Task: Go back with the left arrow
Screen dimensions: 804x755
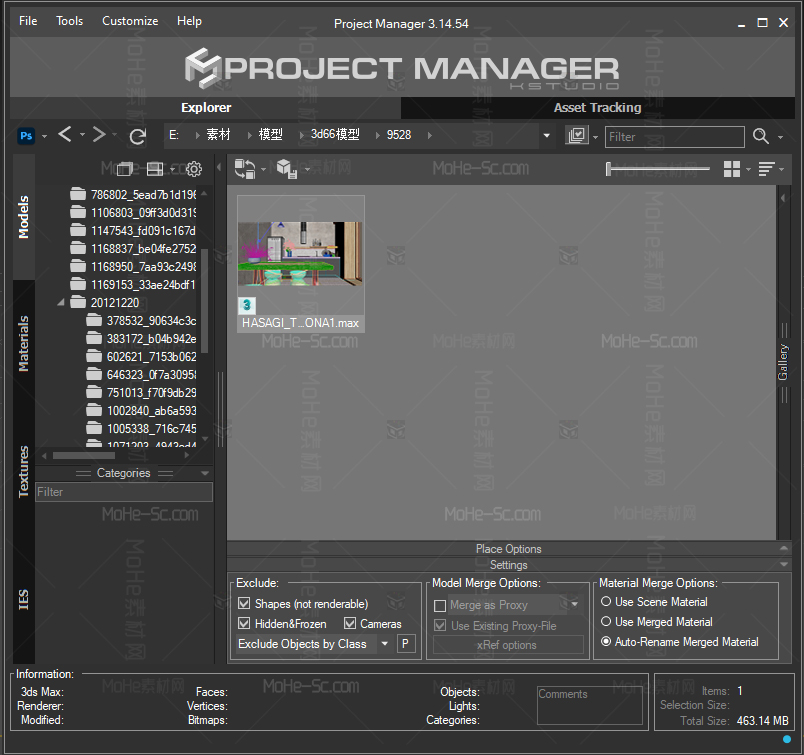Action: tap(65, 135)
